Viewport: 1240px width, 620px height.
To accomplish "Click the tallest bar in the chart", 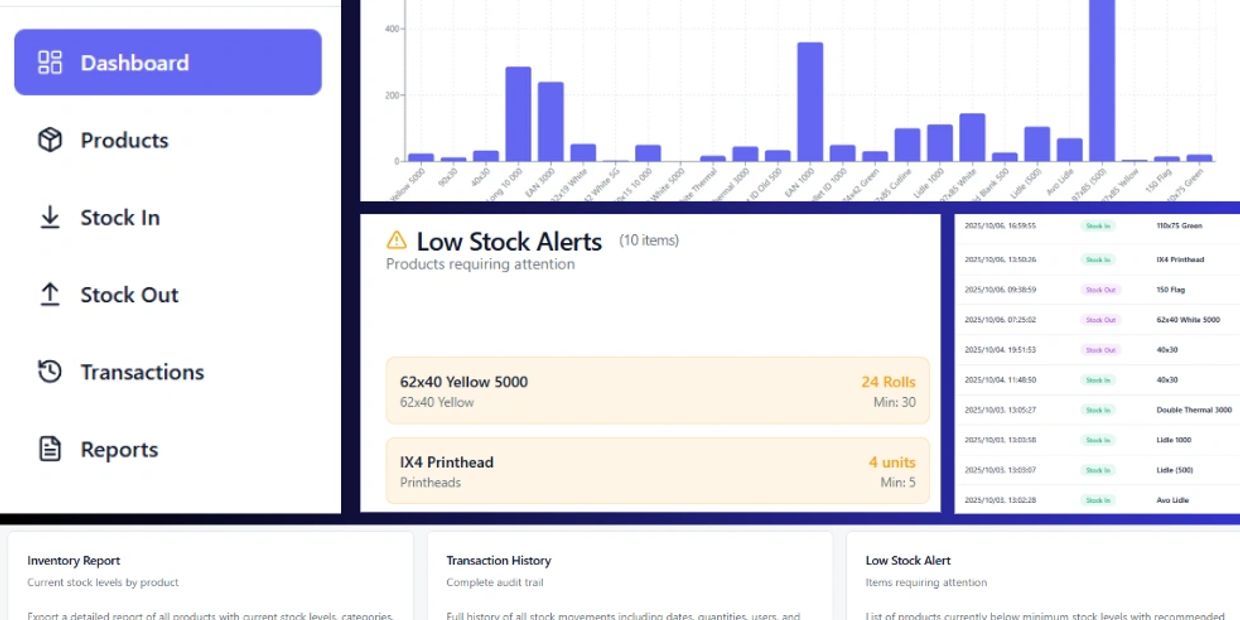I will click(1101, 80).
